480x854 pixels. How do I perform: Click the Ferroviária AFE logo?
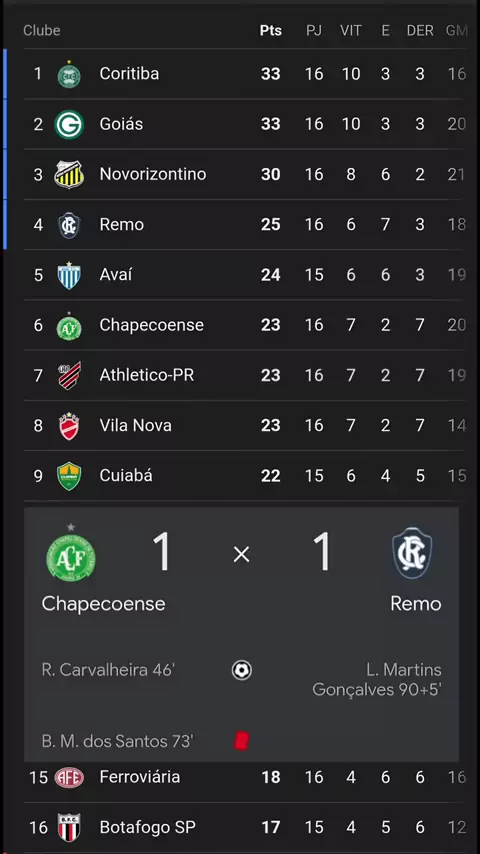(x=69, y=777)
